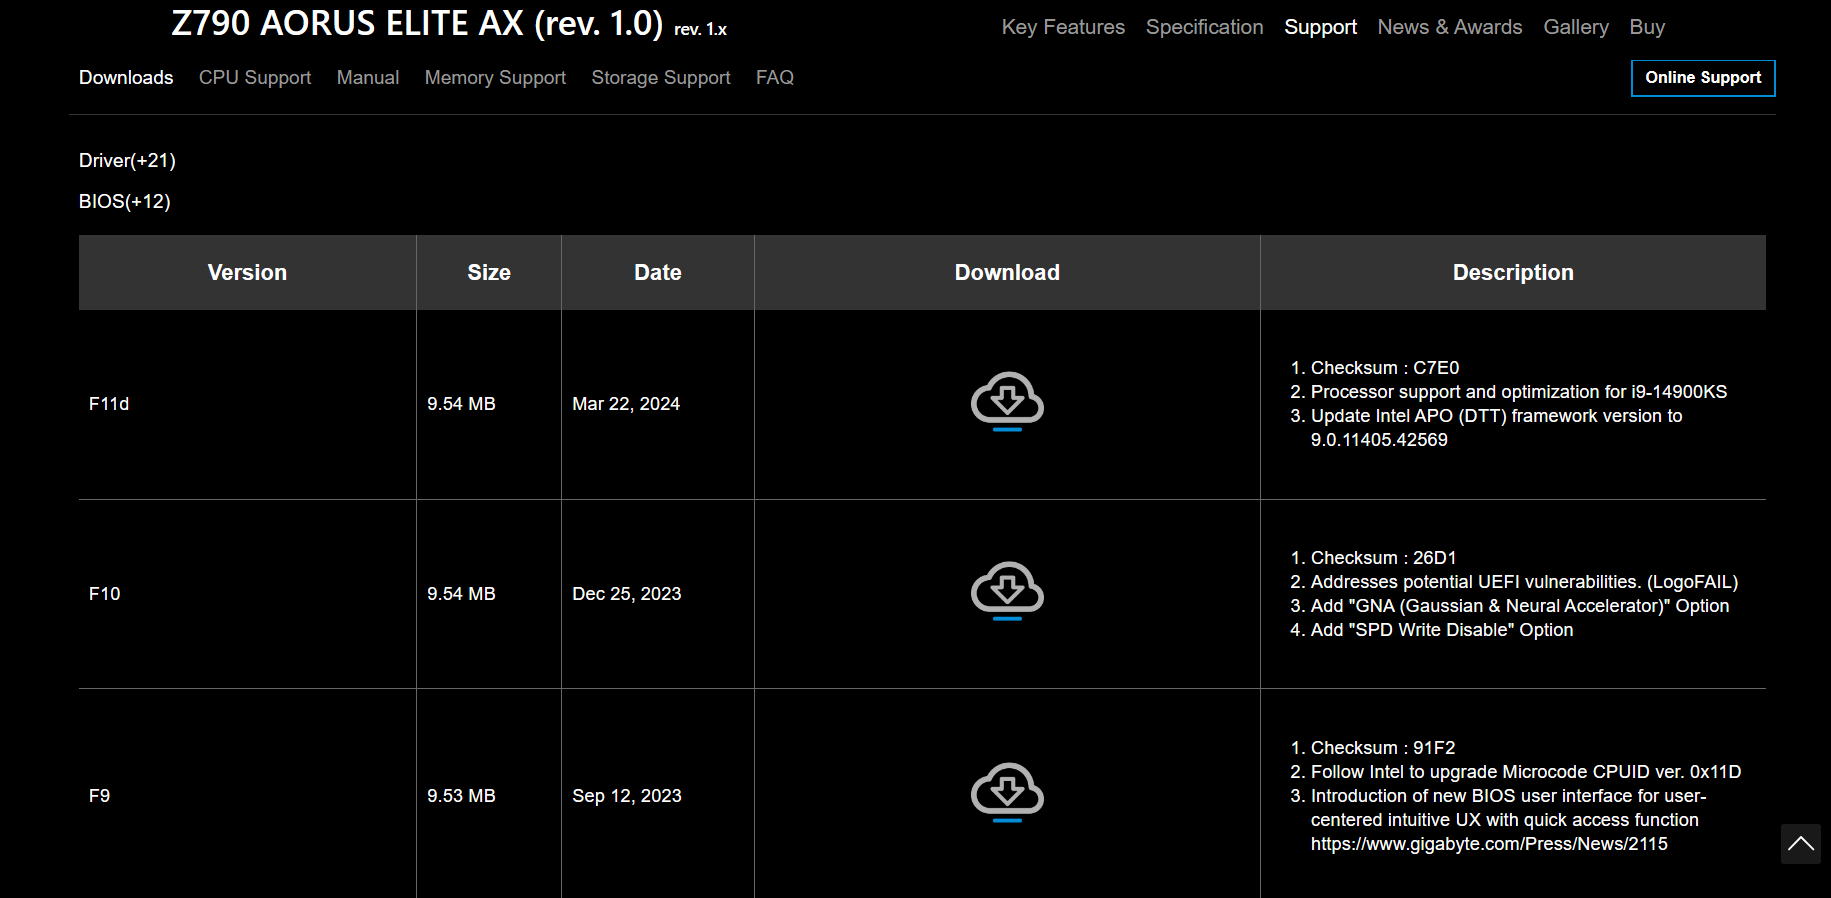Click the SPD Write Disable option line

tap(1442, 630)
